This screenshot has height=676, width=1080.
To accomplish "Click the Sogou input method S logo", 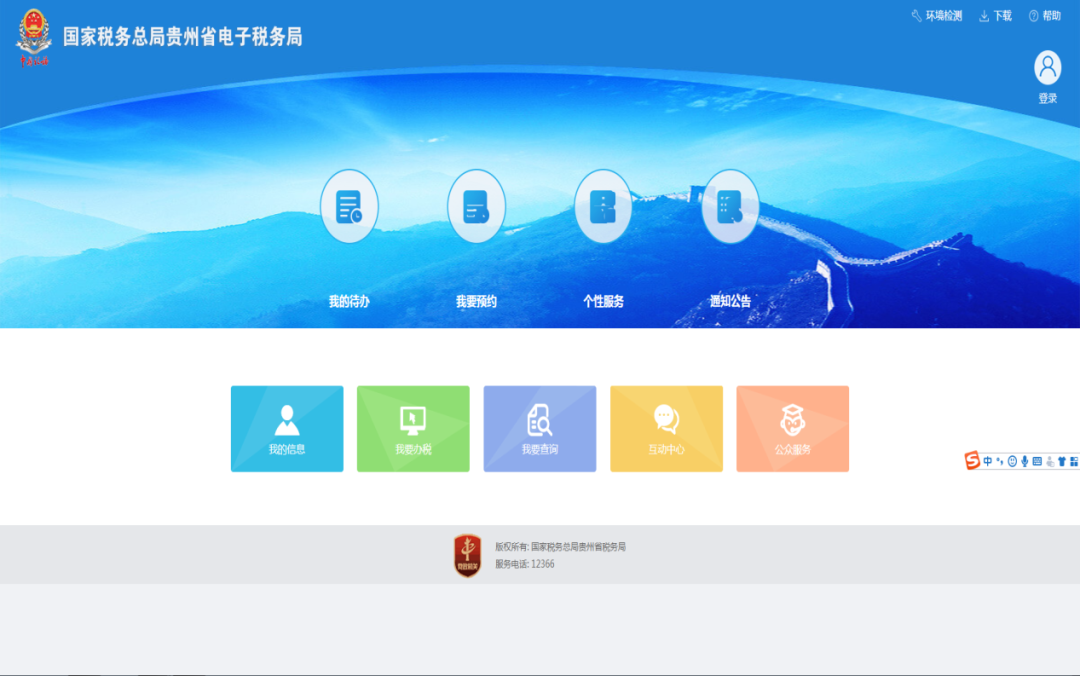I will (x=973, y=460).
